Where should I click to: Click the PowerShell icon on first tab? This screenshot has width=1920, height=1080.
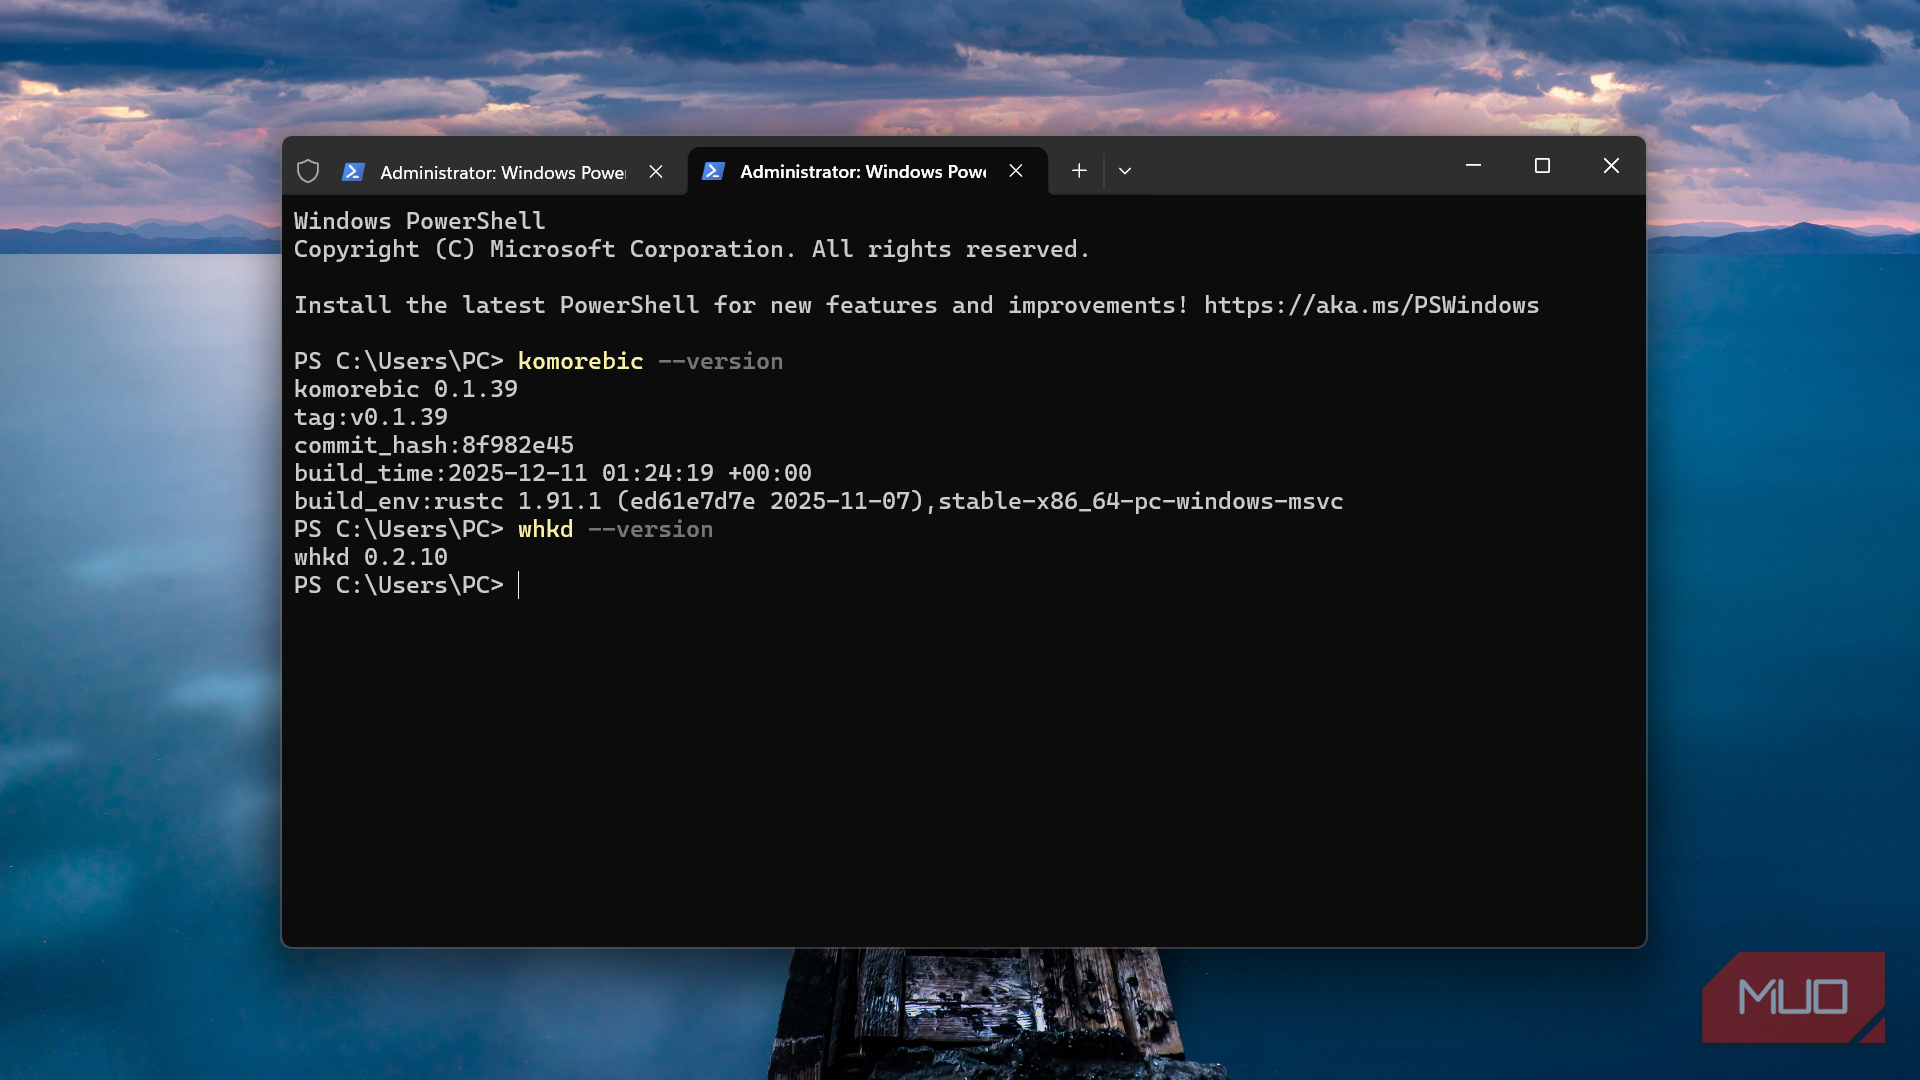pyautogui.click(x=353, y=172)
